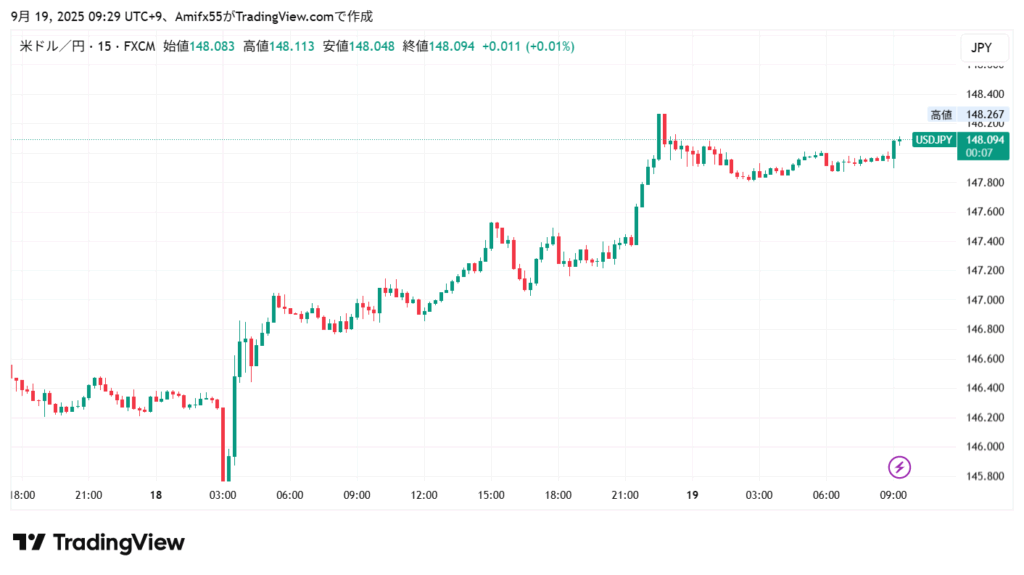Click the purple lightning bolt icon
This screenshot has height=575, width=1024.
900,467
